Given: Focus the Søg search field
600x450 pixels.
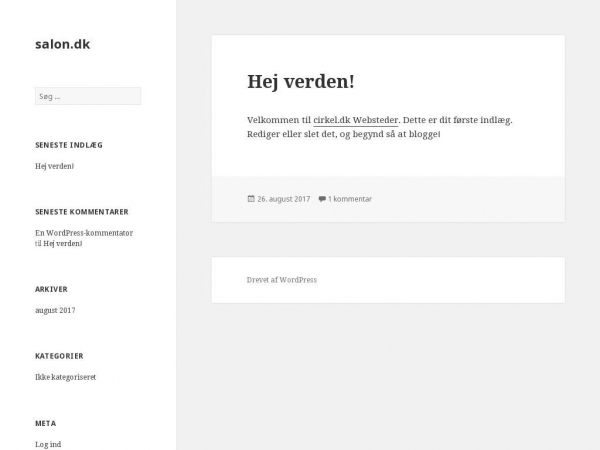Looking at the screenshot, I should [88, 96].
